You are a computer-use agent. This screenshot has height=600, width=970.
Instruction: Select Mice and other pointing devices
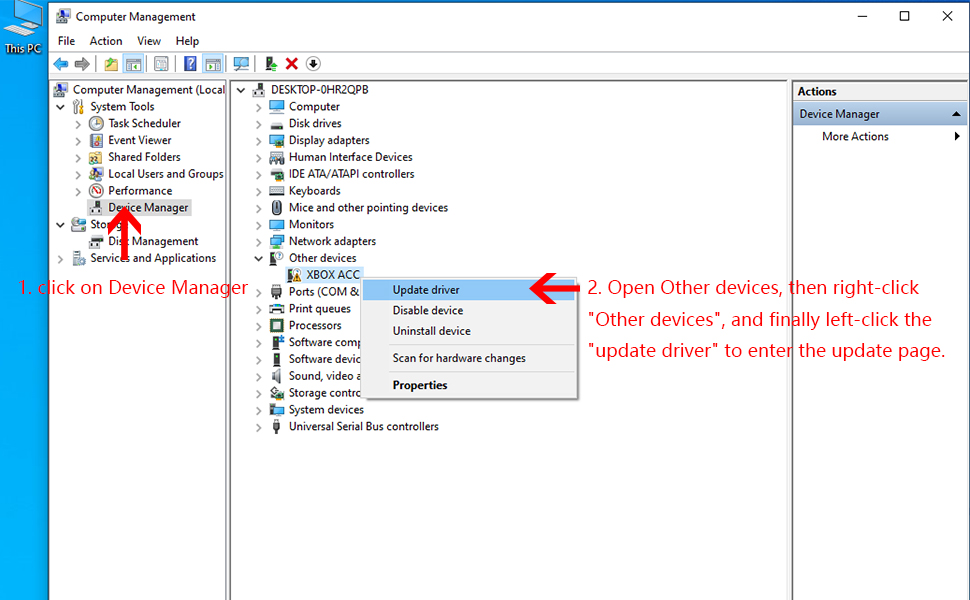pos(368,208)
